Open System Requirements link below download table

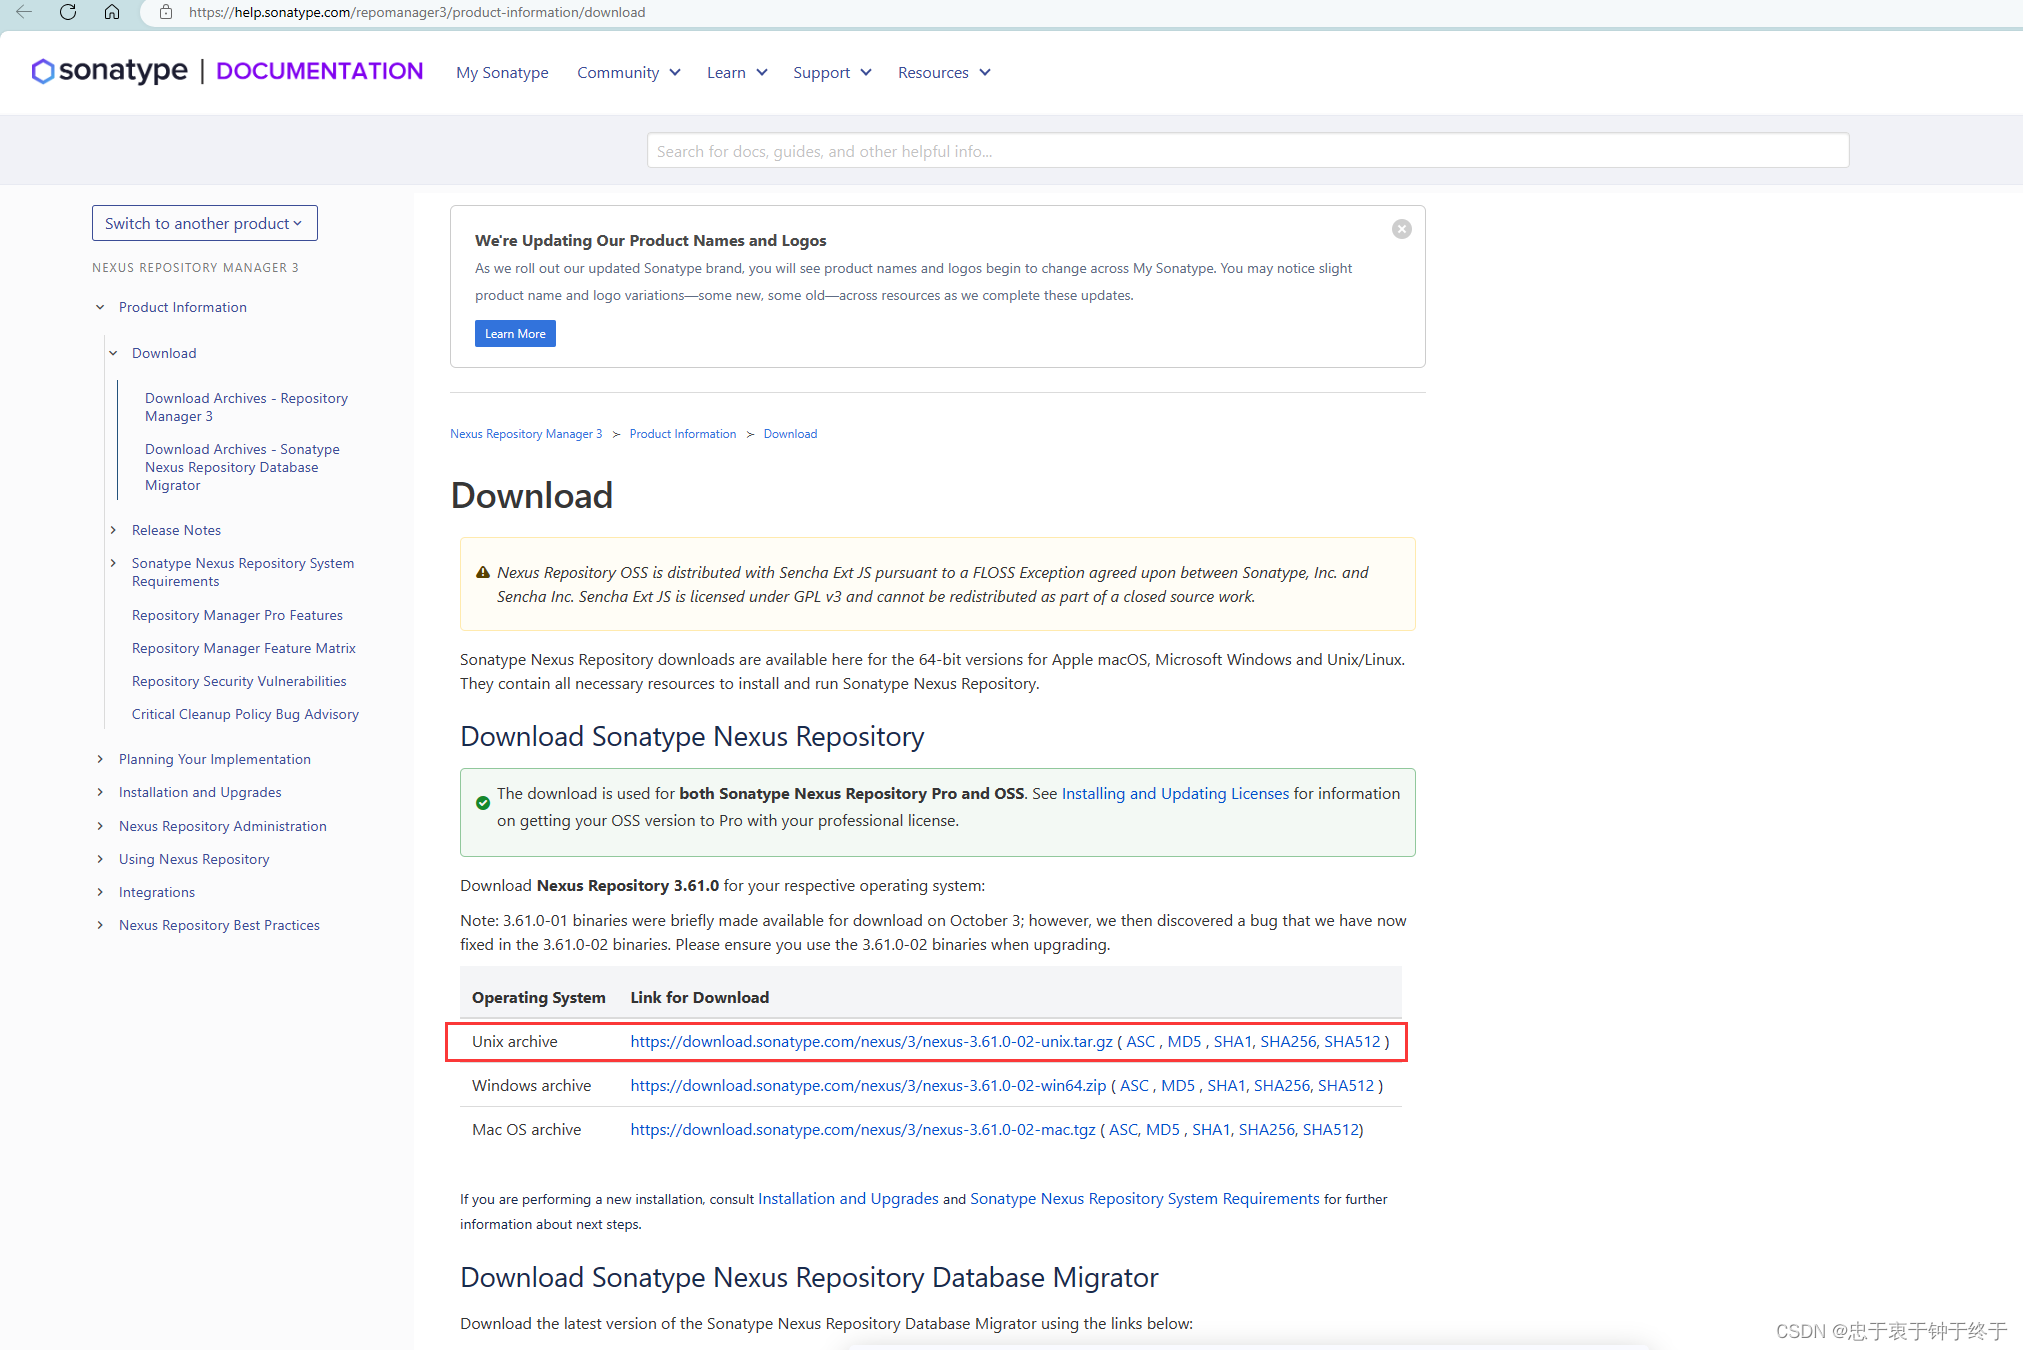1145,1198
